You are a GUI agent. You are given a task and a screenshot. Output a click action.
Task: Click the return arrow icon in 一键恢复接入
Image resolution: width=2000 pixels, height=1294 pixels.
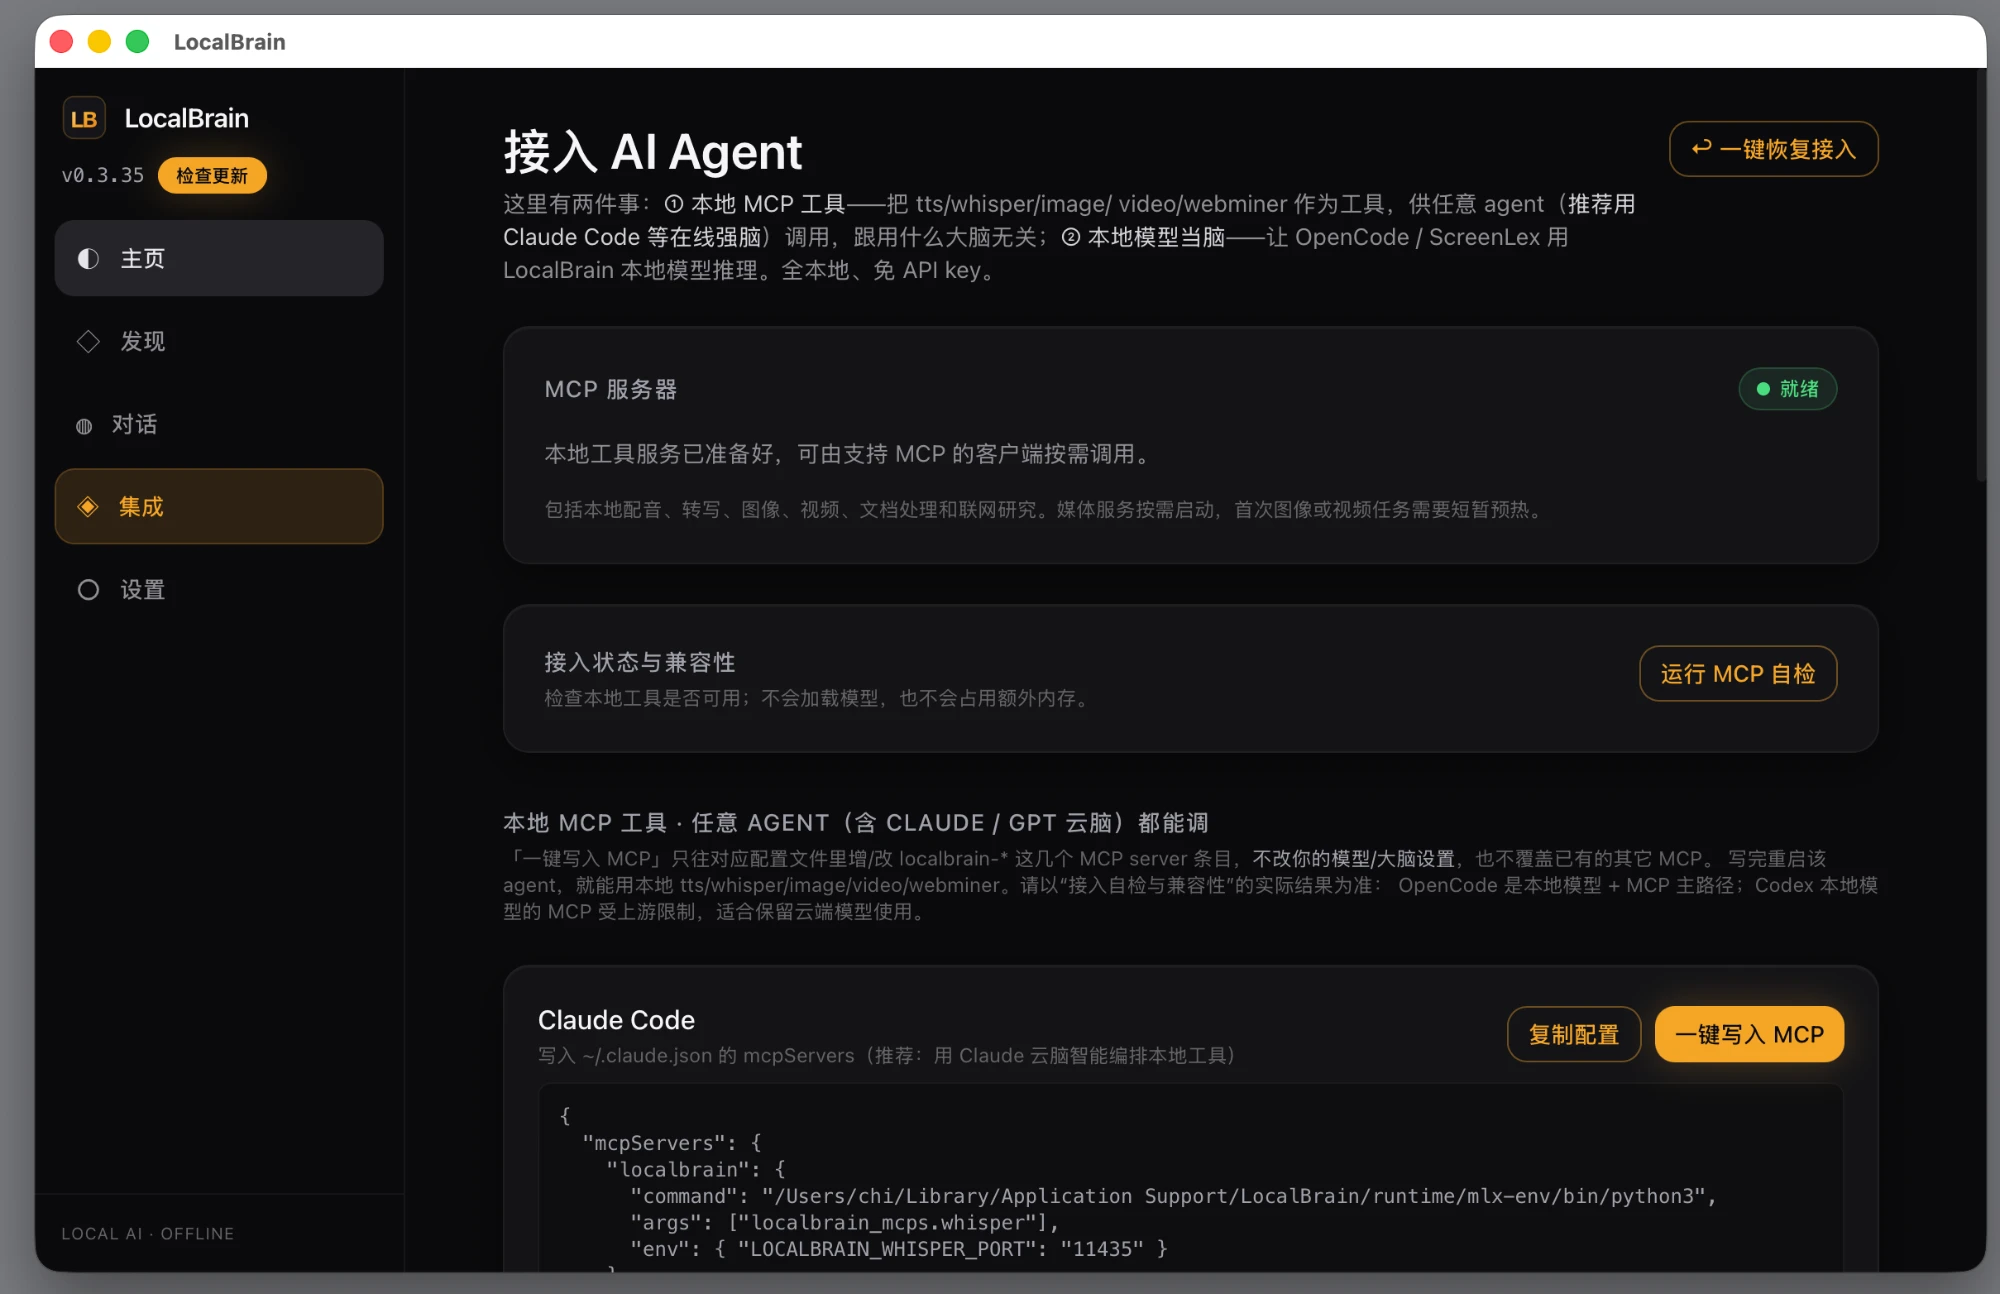point(1701,149)
